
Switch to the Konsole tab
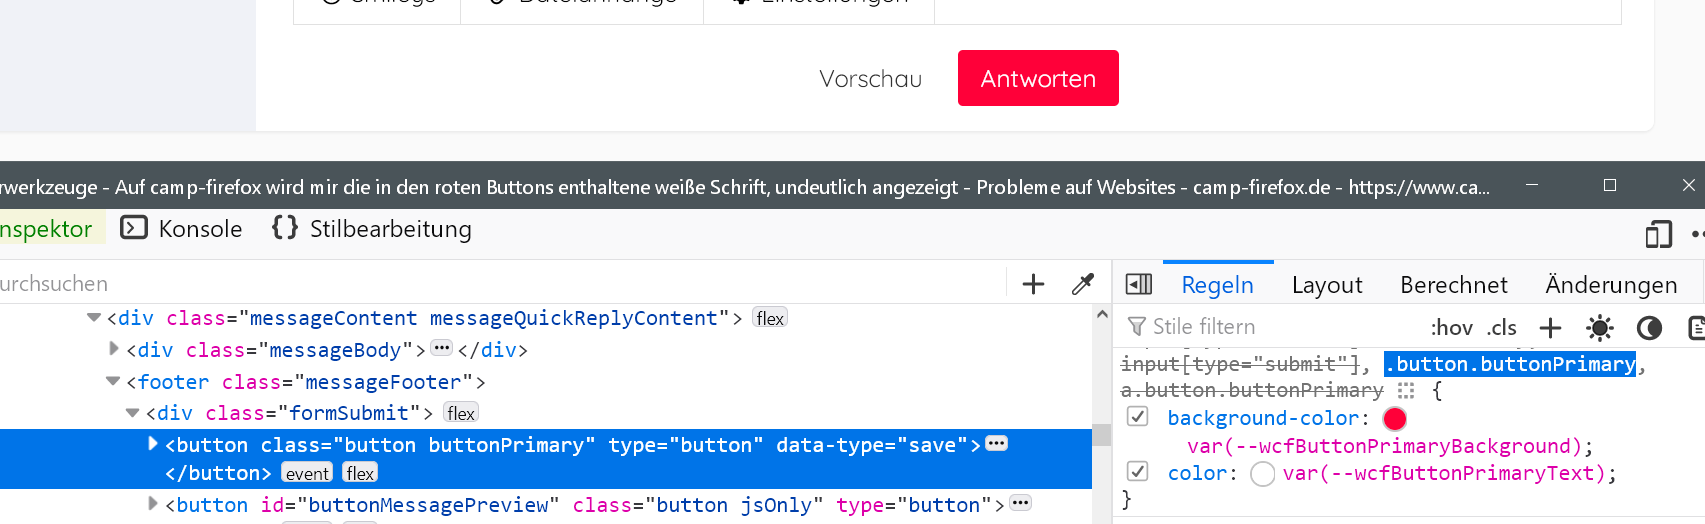pyautogui.click(x=182, y=229)
